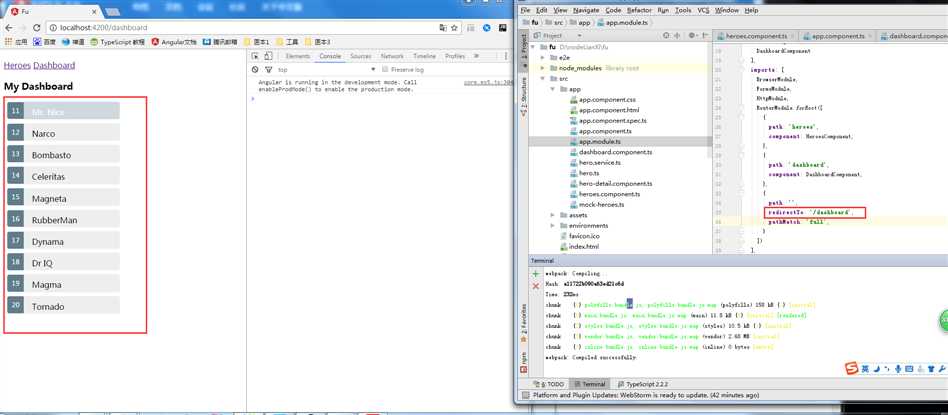The image size is (948, 415).
Task: Select hero RubberMan in list
Action: coord(63,220)
